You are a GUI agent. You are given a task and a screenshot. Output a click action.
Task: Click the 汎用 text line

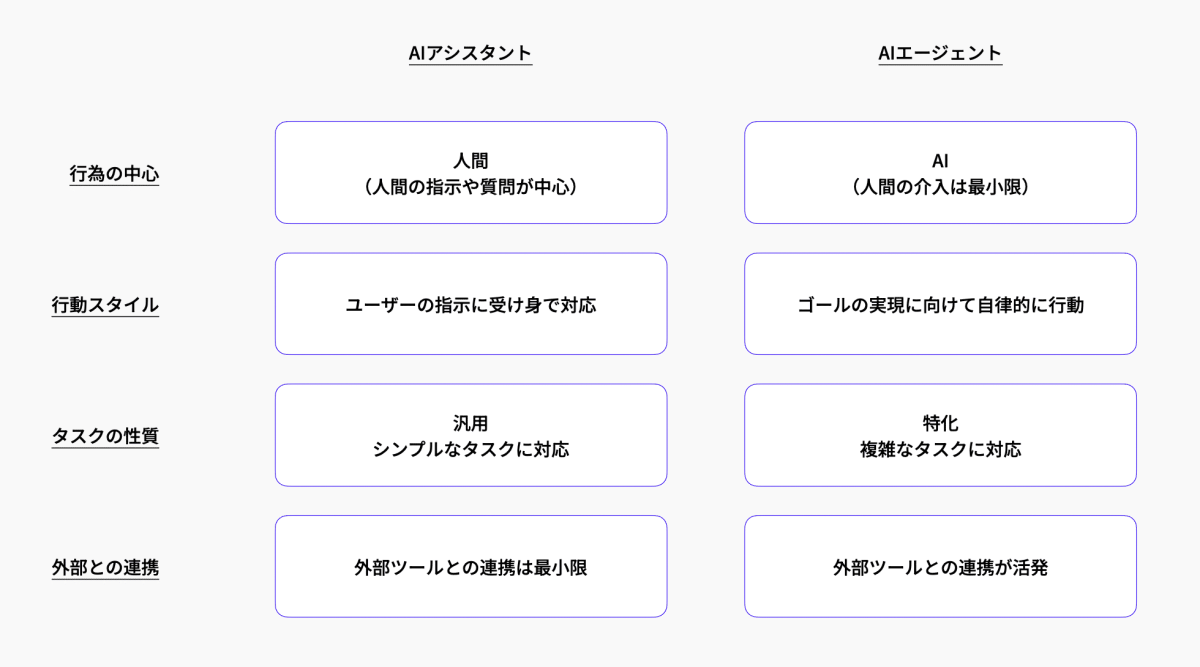pyautogui.click(x=470, y=423)
